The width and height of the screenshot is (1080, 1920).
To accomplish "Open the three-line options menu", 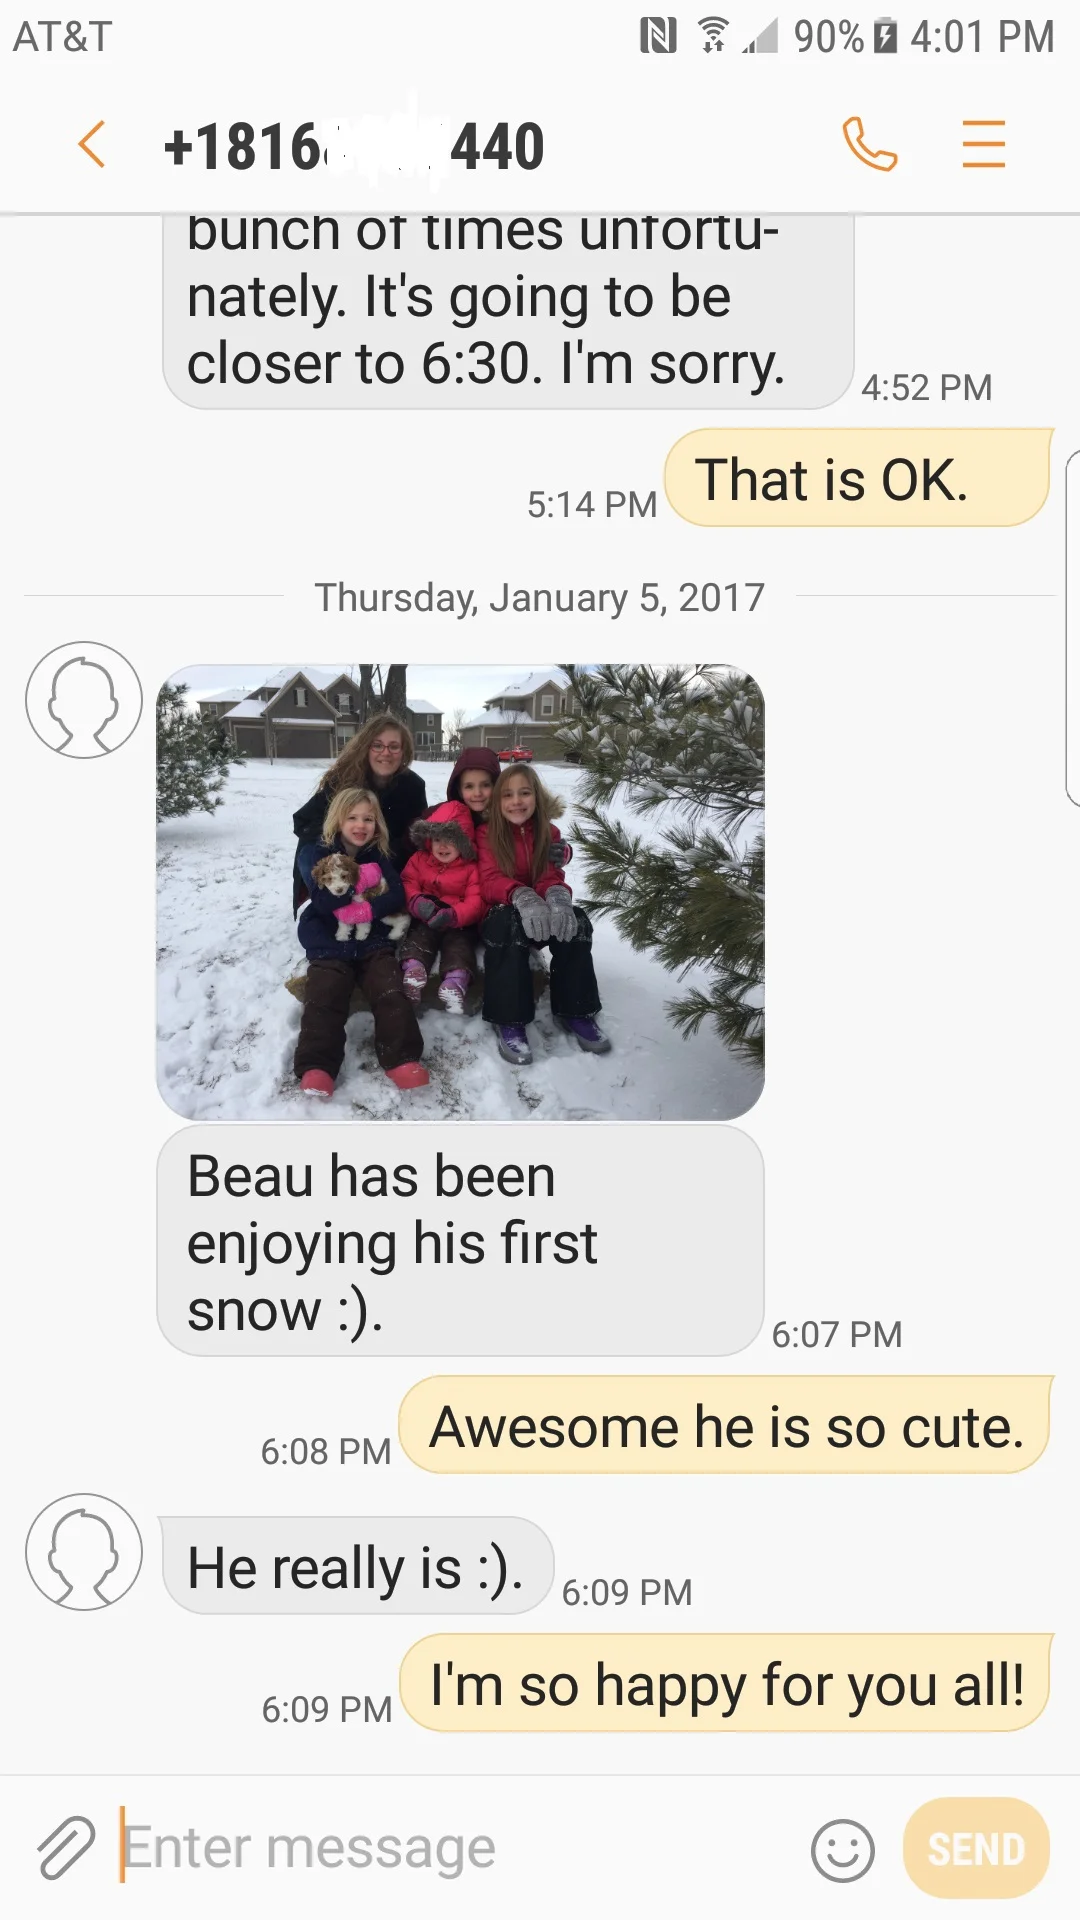I will click(984, 144).
